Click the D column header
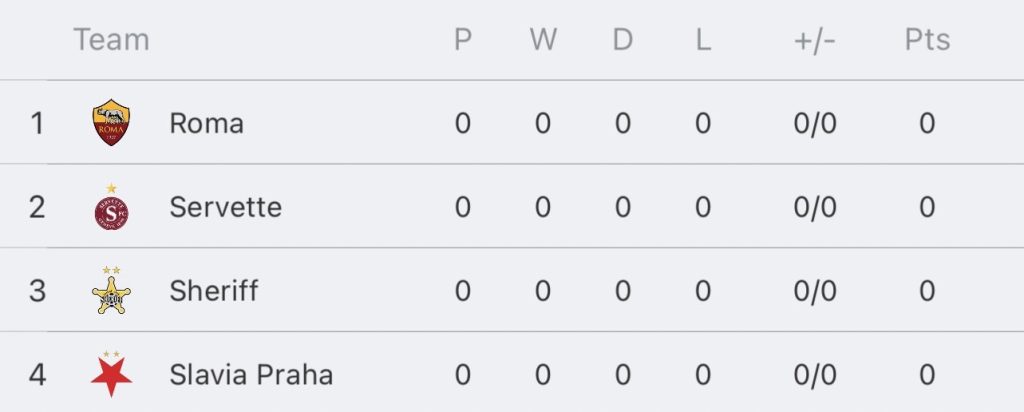Screen dimensions: 1024x412 (x=622, y=40)
